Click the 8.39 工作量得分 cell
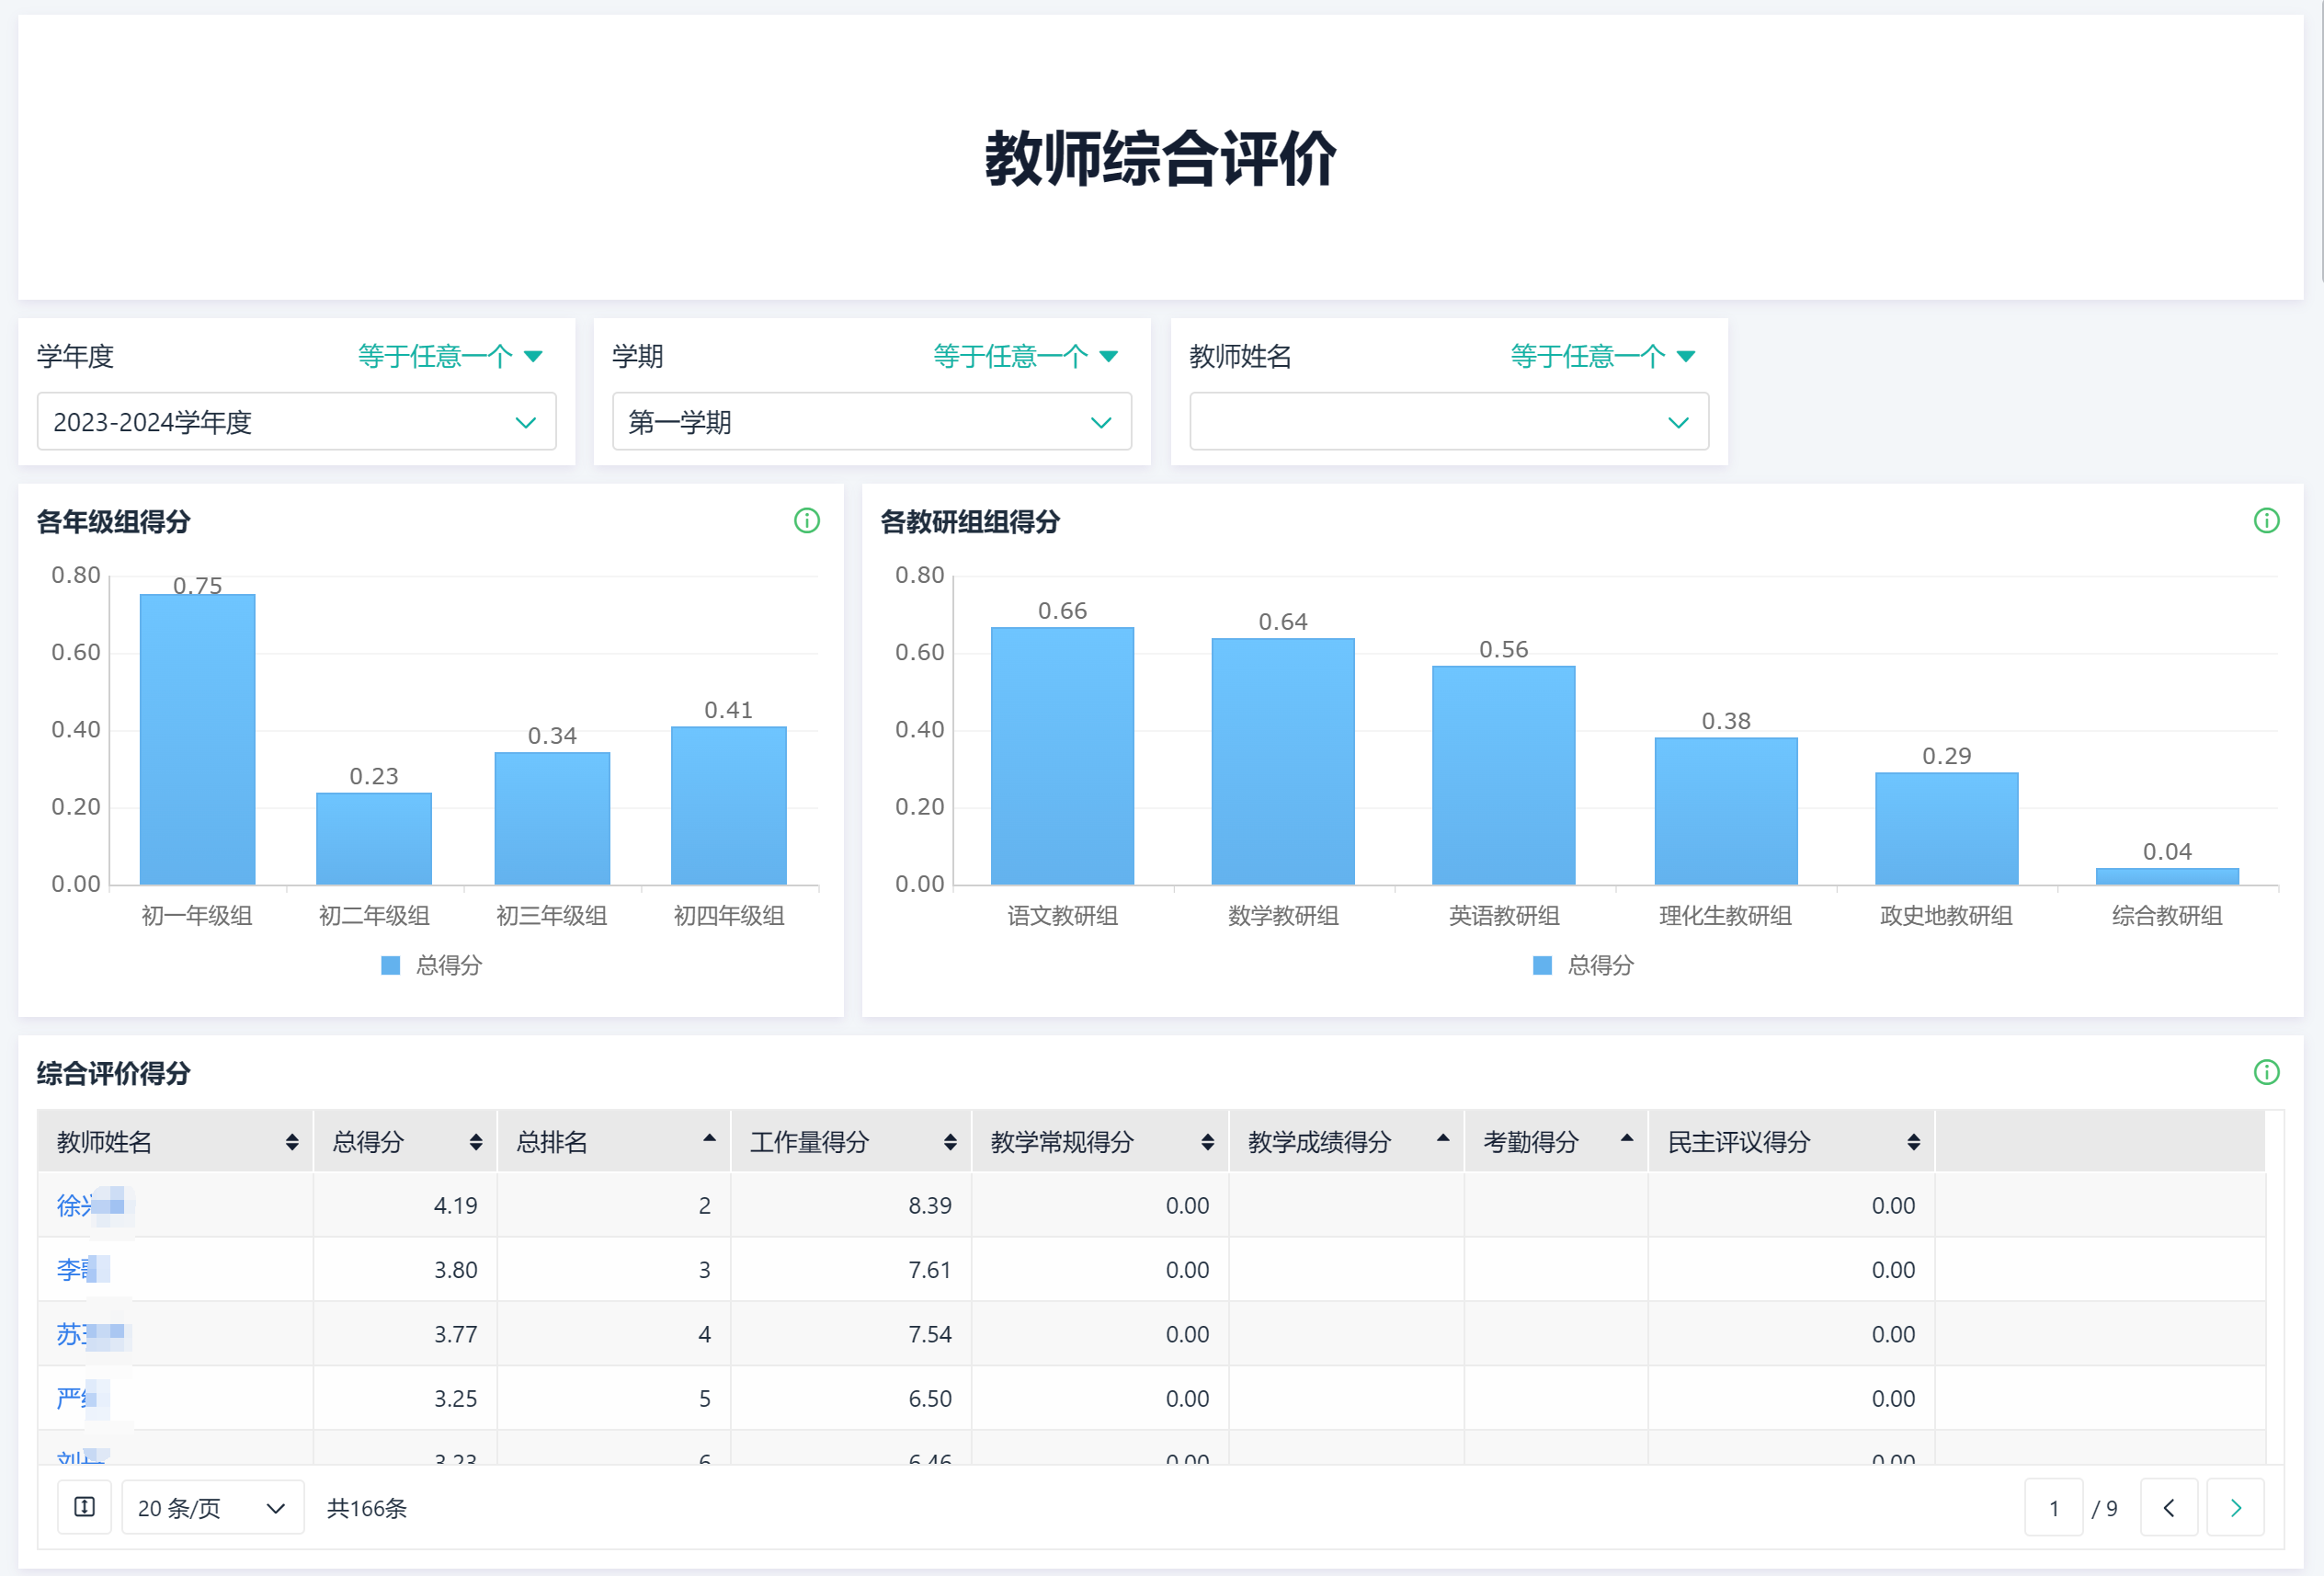Screen dimensions: 2324x1576 coord(851,1205)
